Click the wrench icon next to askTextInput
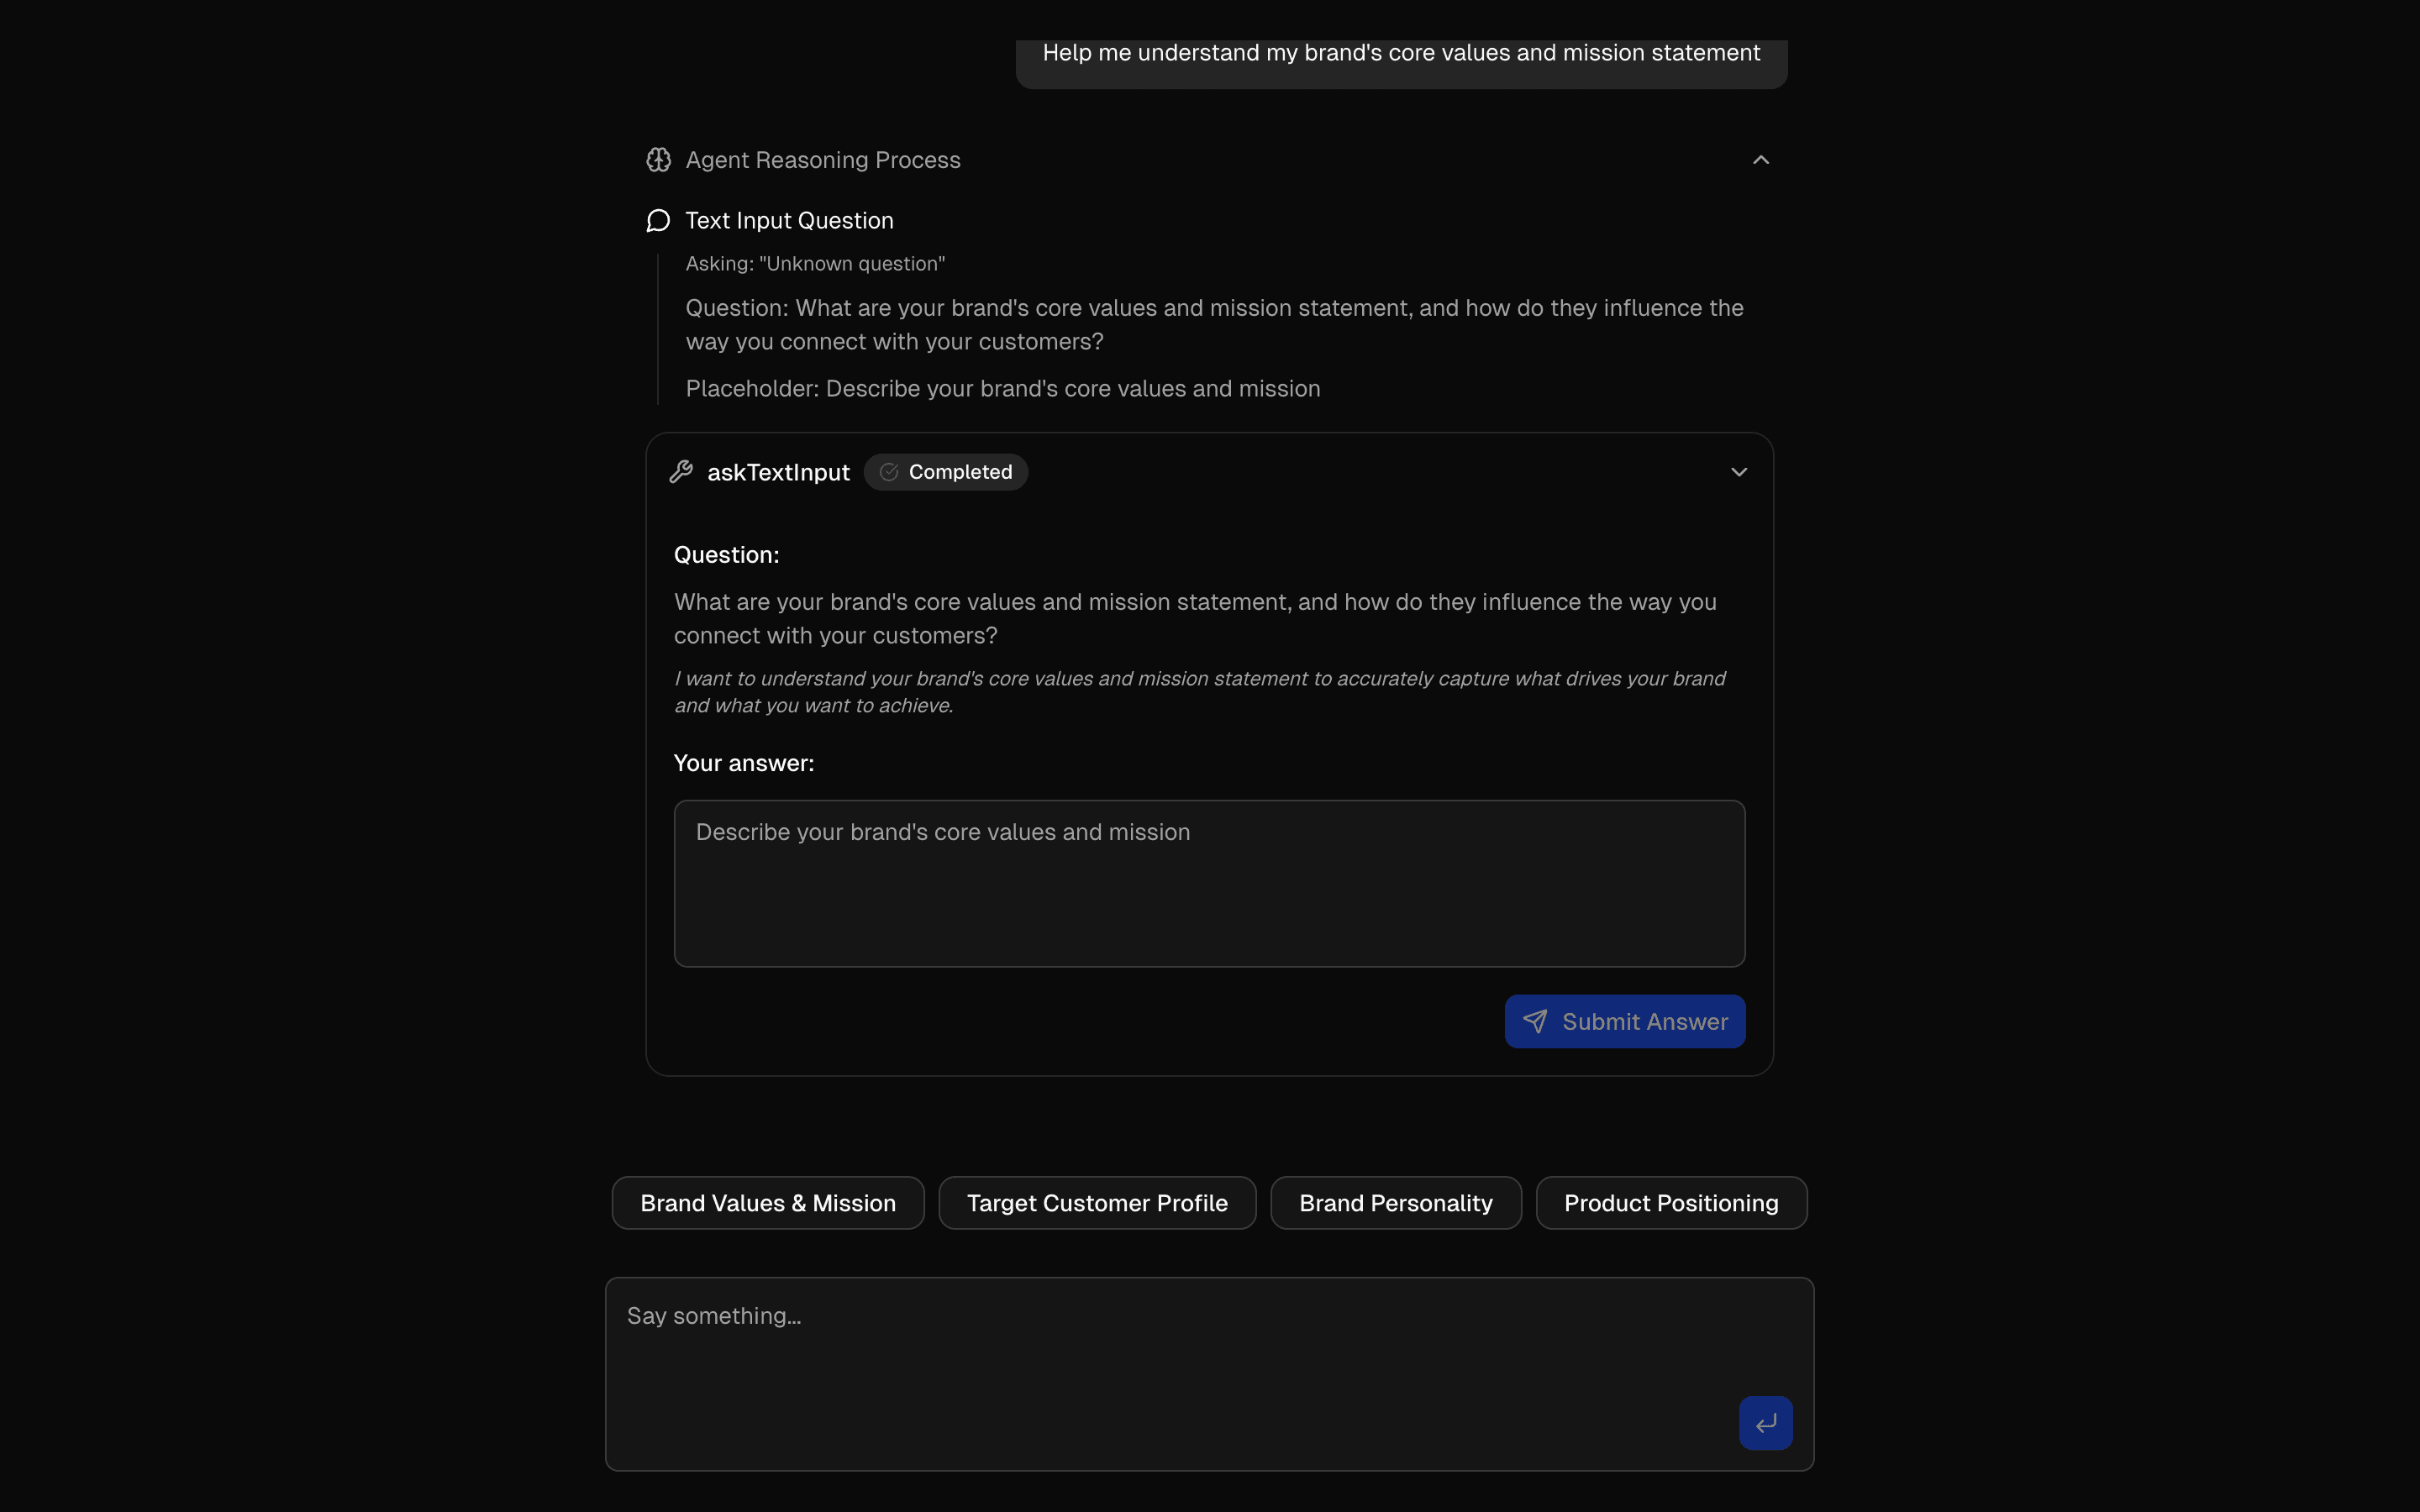This screenshot has height=1512, width=2420. point(681,472)
